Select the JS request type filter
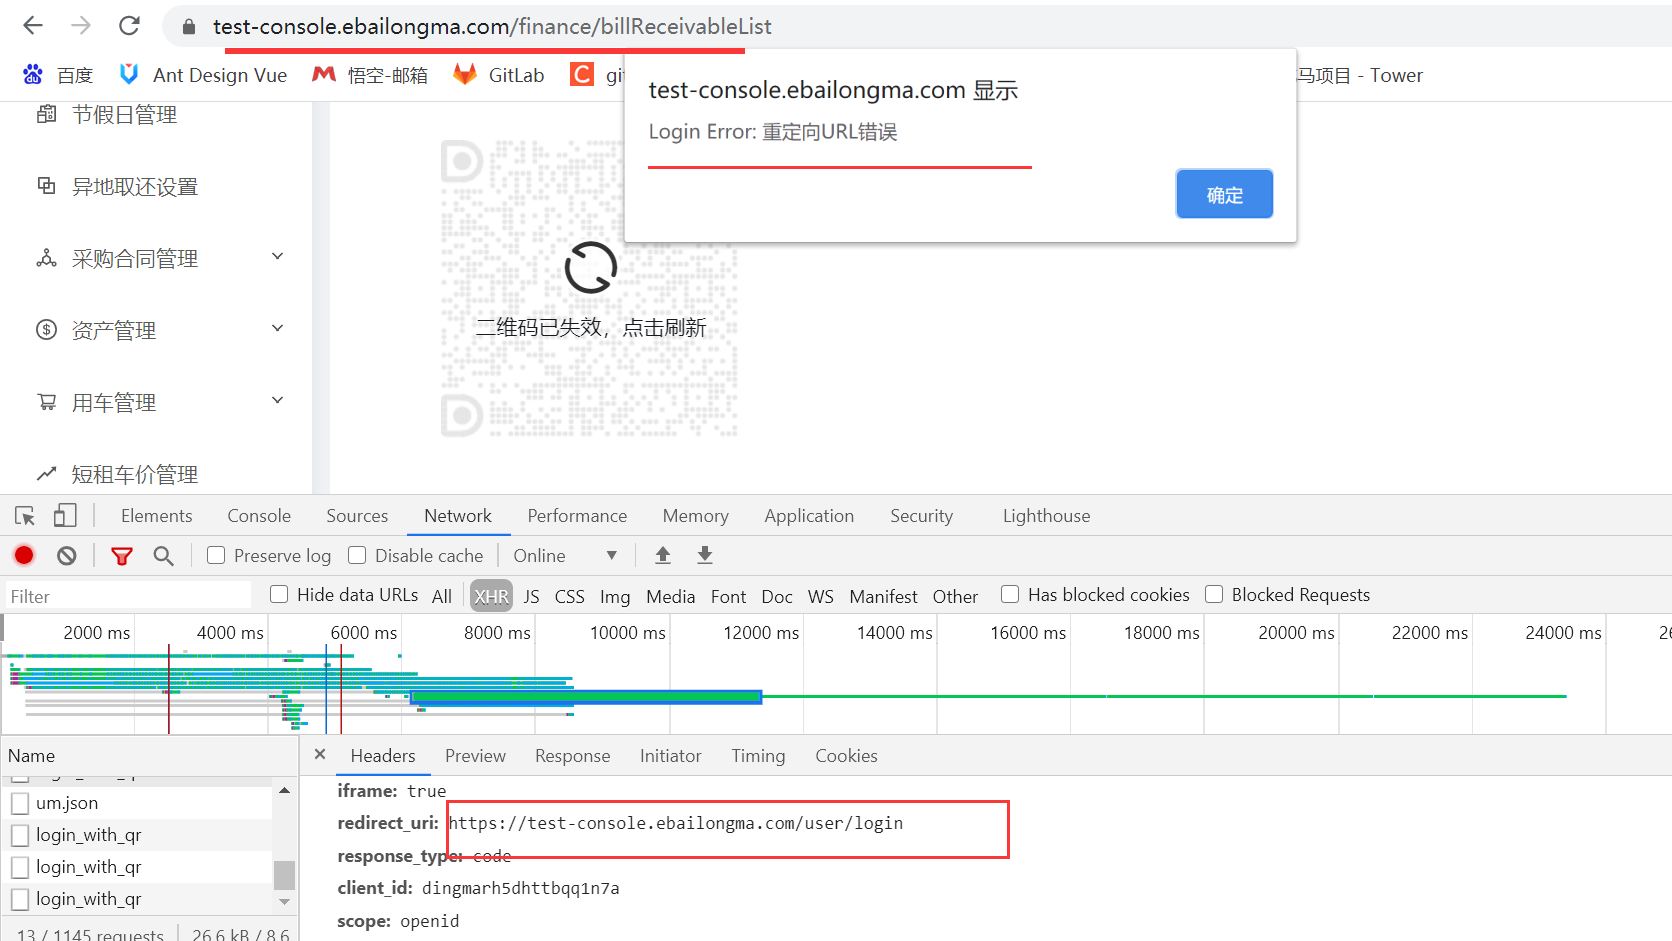Screen dimensions: 1672x941 point(532,596)
